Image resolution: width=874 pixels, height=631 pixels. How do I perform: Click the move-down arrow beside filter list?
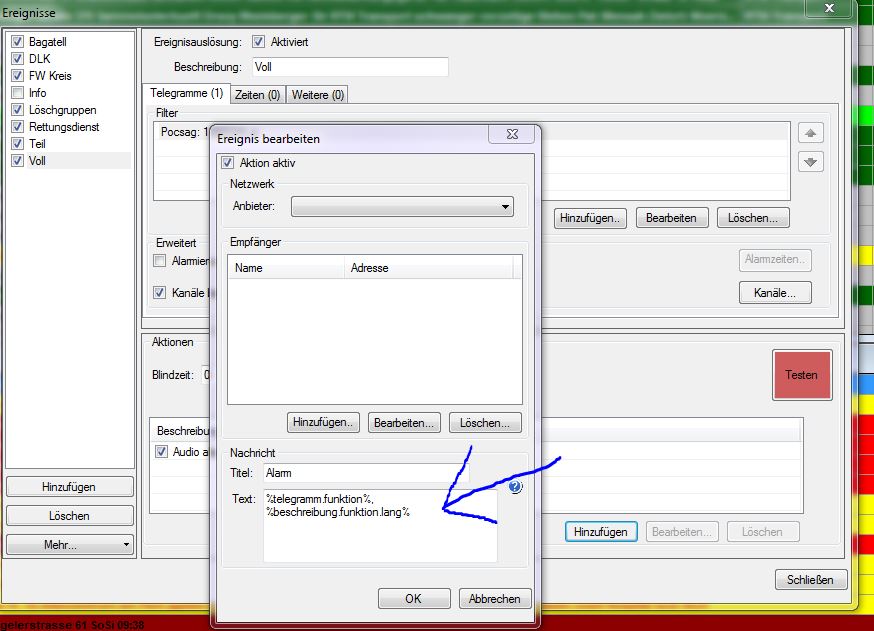pos(810,162)
